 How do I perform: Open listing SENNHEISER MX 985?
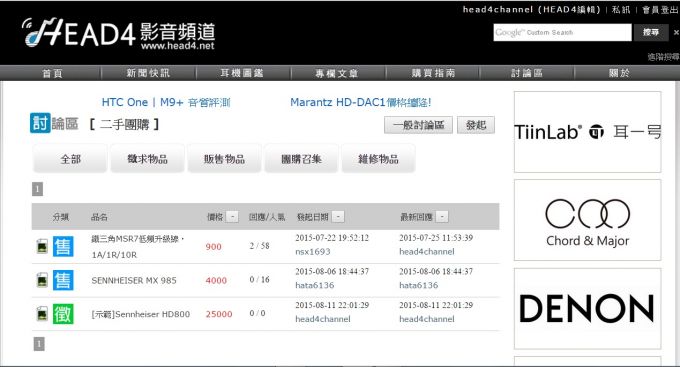point(134,280)
